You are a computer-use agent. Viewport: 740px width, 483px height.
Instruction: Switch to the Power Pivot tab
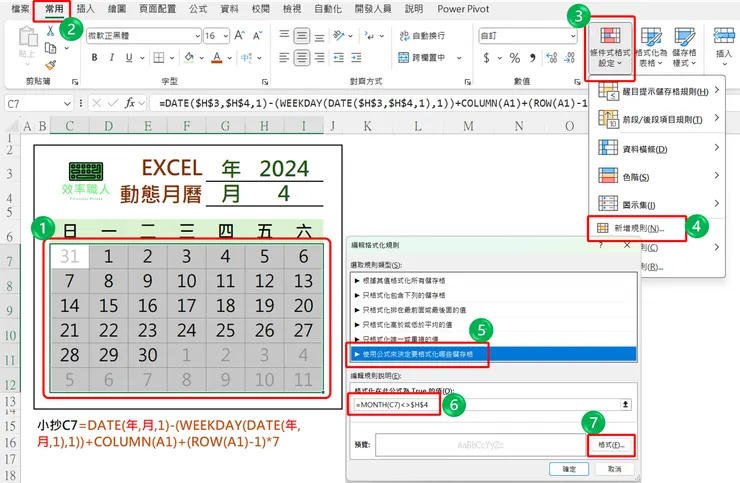pyautogui.click(x=463, y=8)
